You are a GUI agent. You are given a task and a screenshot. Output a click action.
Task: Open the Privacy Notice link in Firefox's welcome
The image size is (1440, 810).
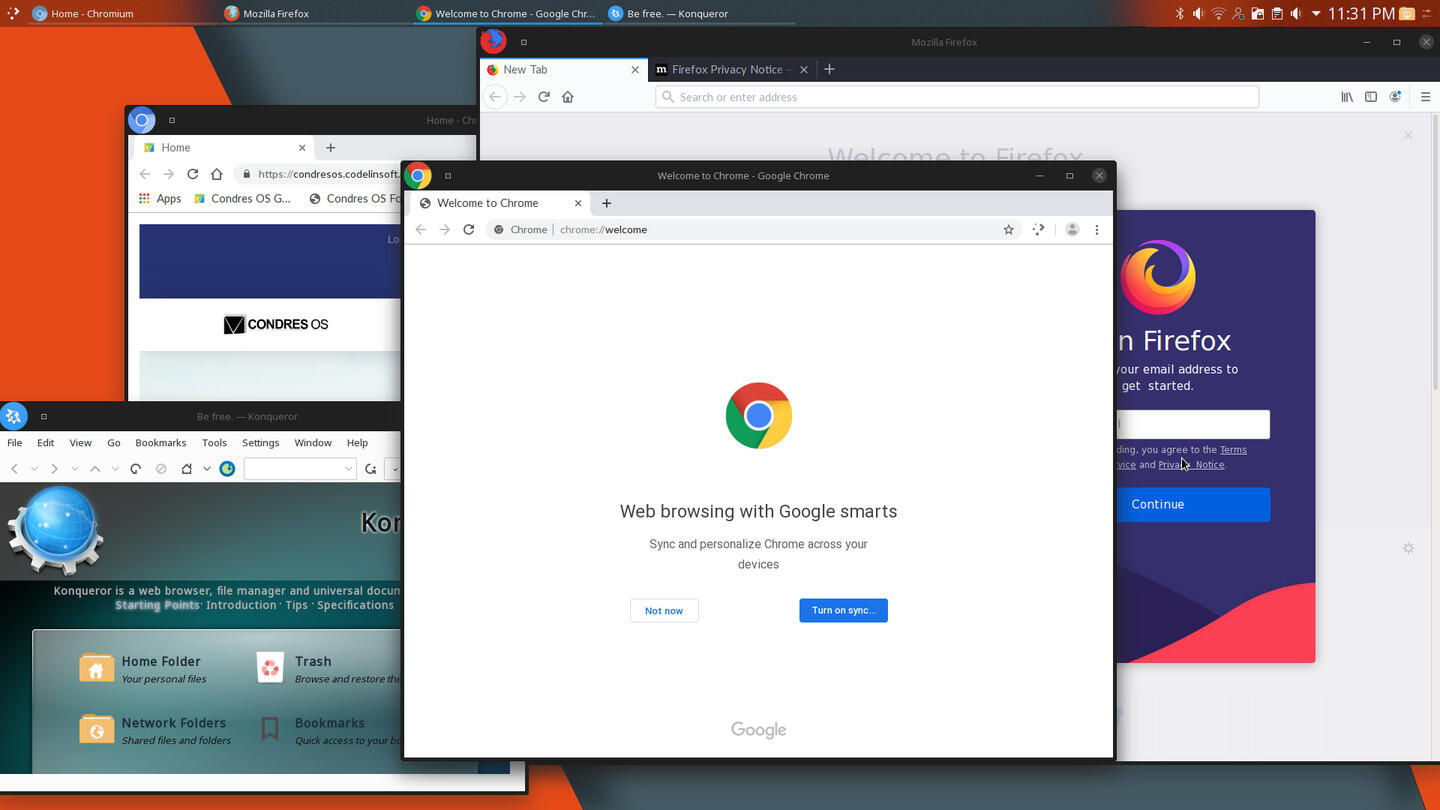coord(1191,464)
